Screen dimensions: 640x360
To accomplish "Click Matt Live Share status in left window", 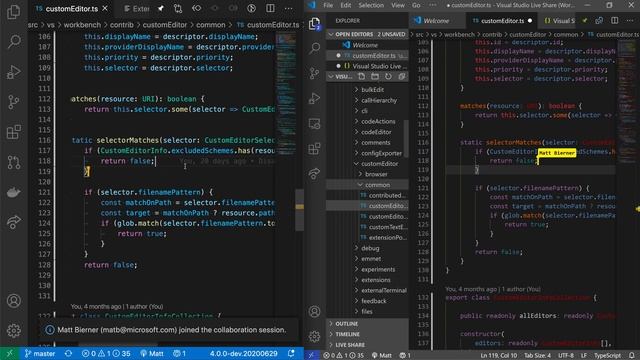I will (152, 353).
